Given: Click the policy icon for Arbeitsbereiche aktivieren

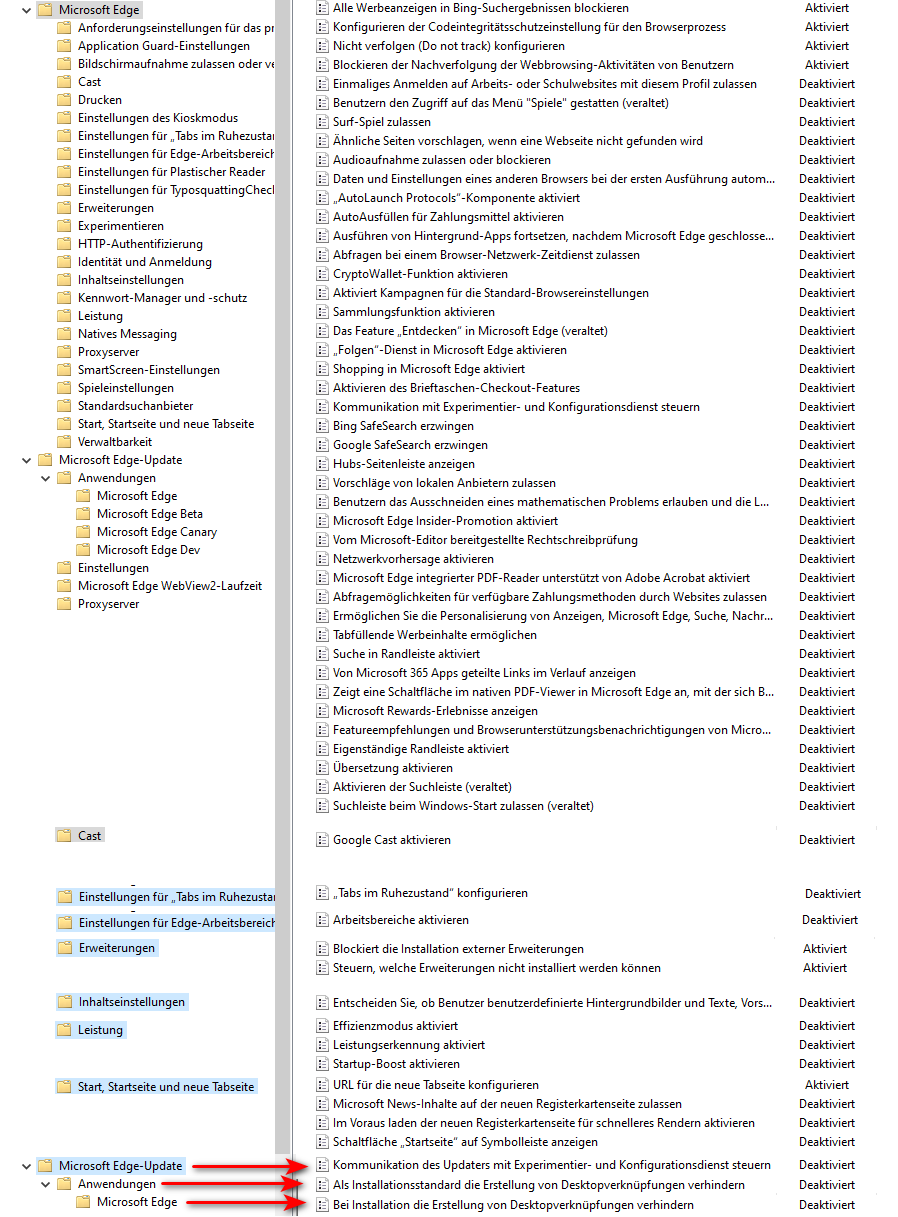Looking at the screenshot, I should tap(322, 920).
